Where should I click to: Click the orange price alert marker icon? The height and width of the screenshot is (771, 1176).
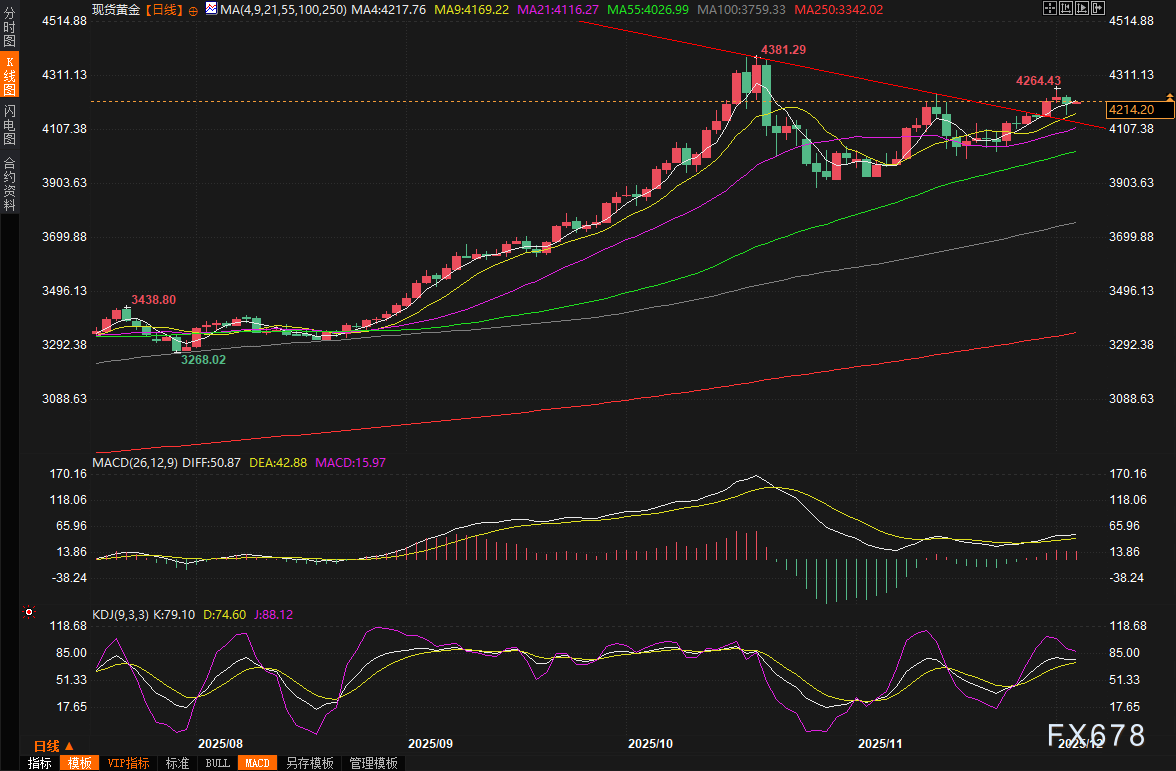point(1168,95)
